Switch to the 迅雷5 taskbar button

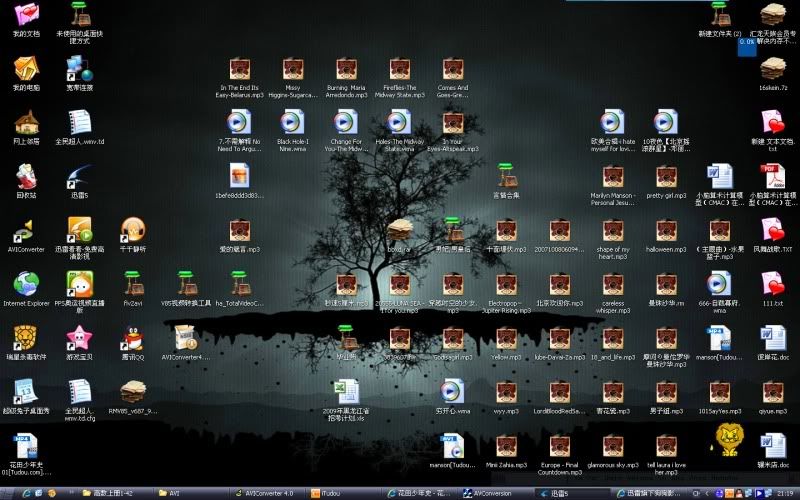point(573,493)
